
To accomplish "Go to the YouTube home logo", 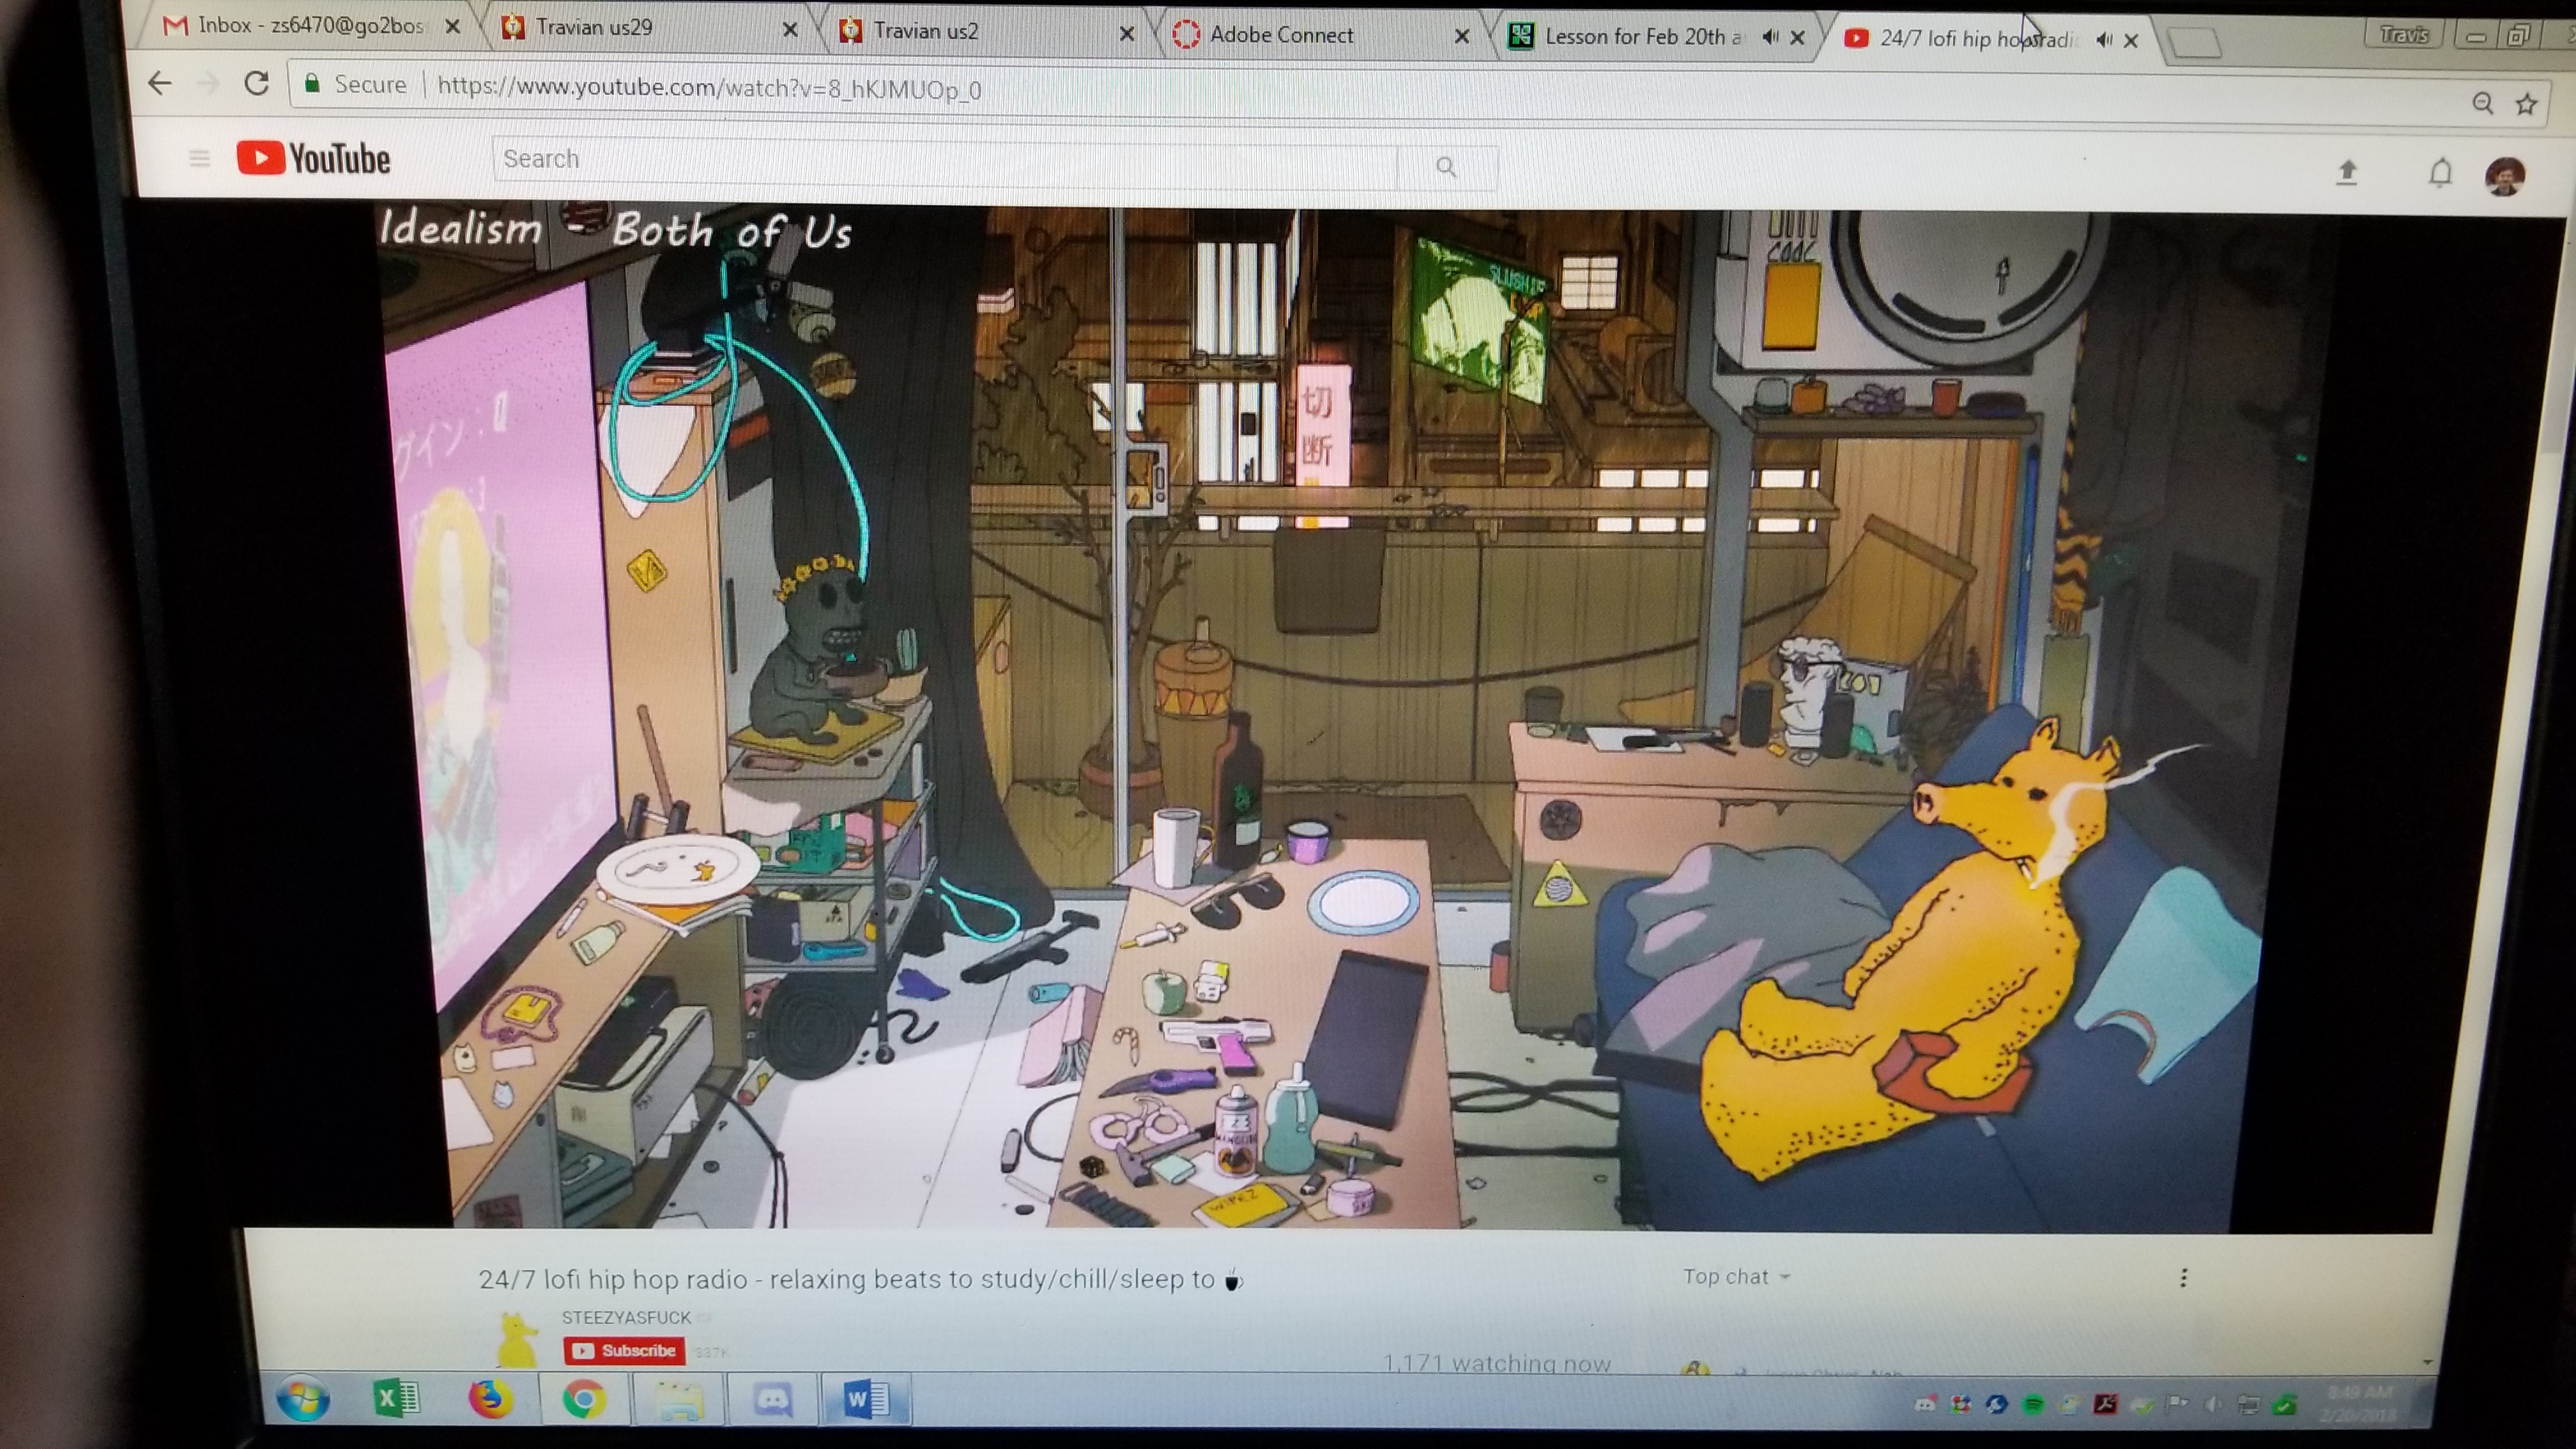I will point(313,158).
